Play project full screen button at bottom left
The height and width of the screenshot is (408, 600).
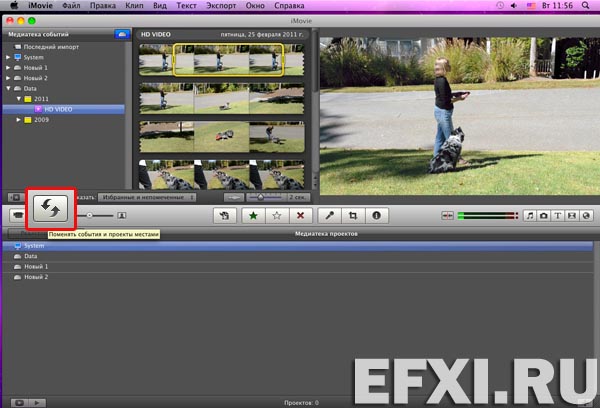(x=19, y=403)
